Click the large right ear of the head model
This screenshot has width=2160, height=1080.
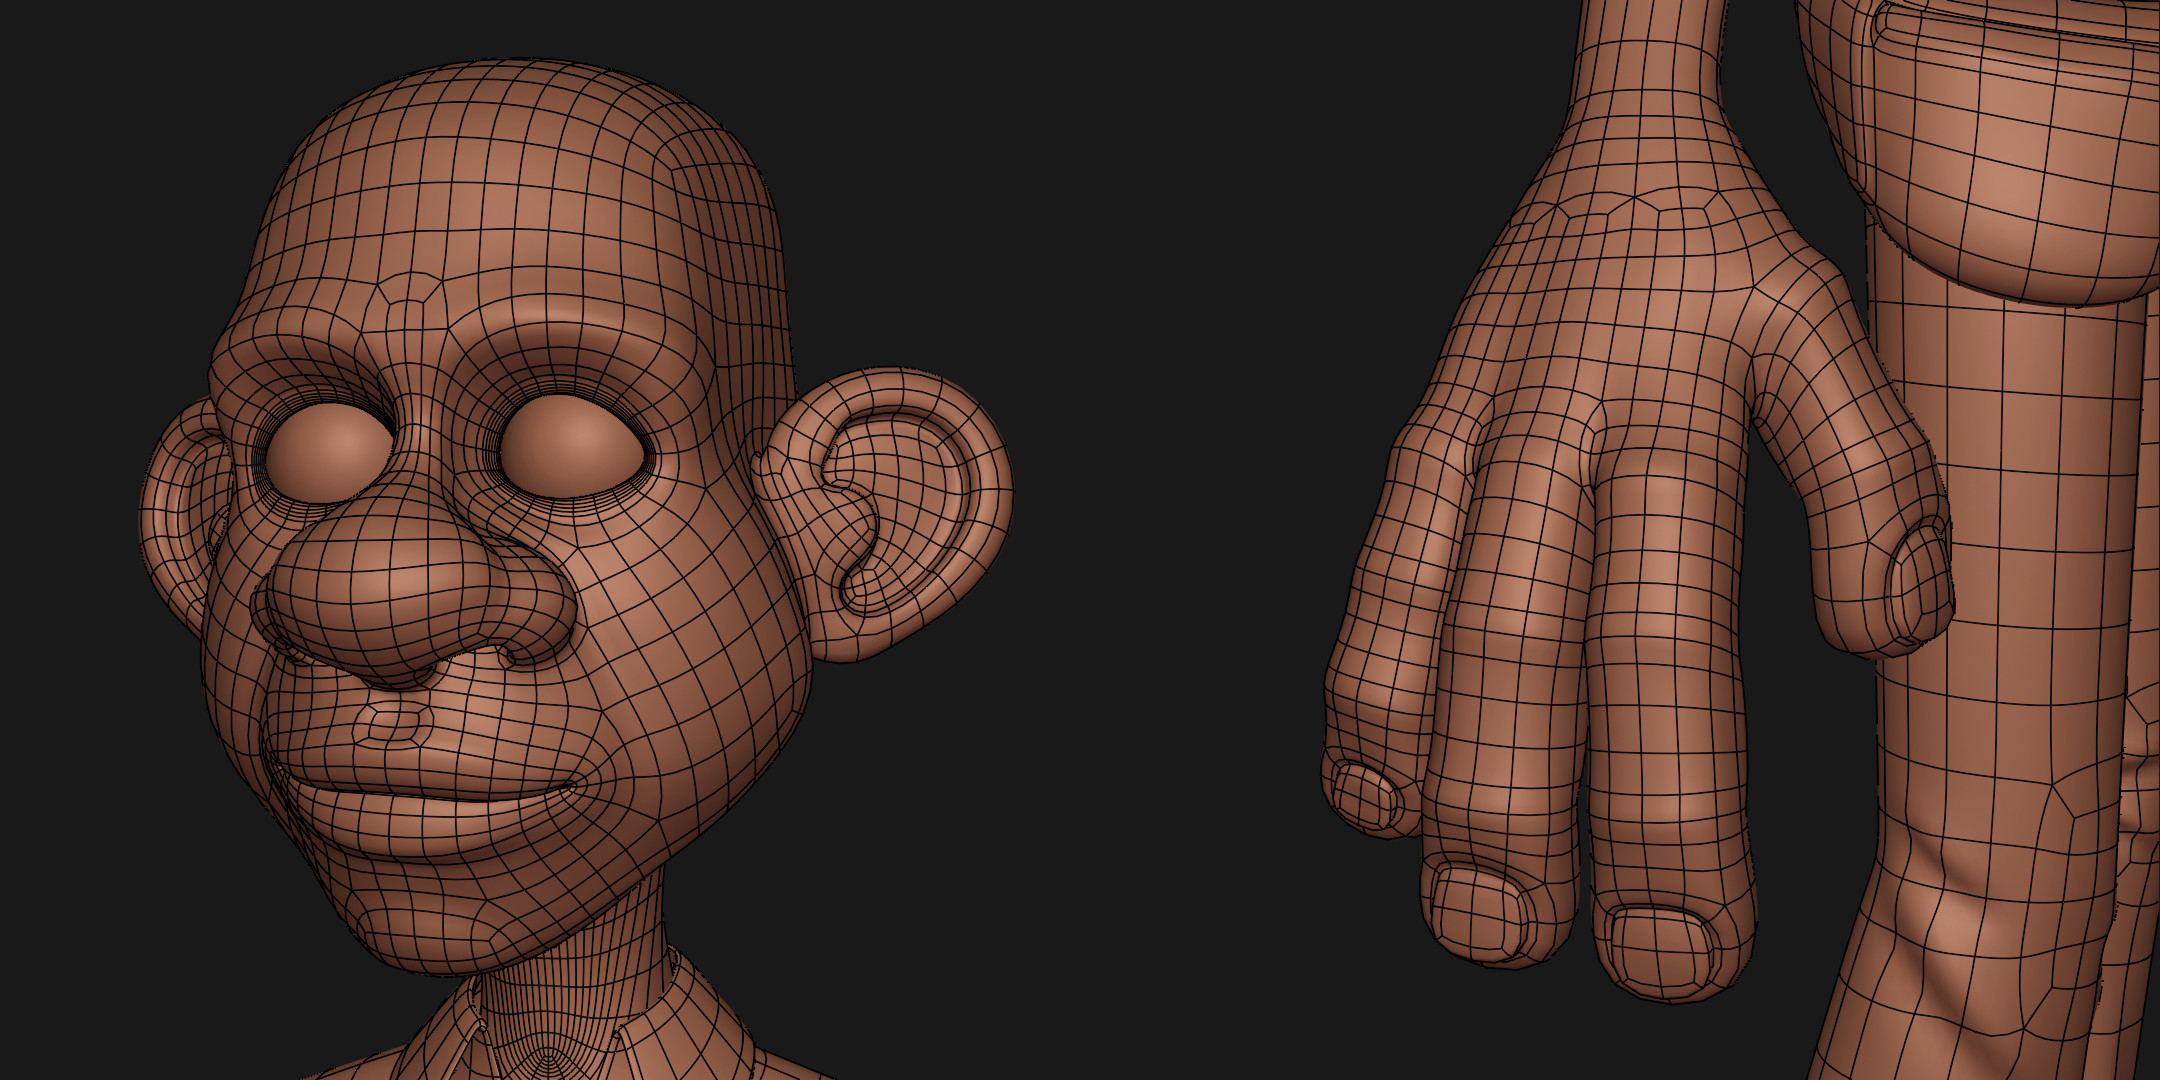pos(885,515)
